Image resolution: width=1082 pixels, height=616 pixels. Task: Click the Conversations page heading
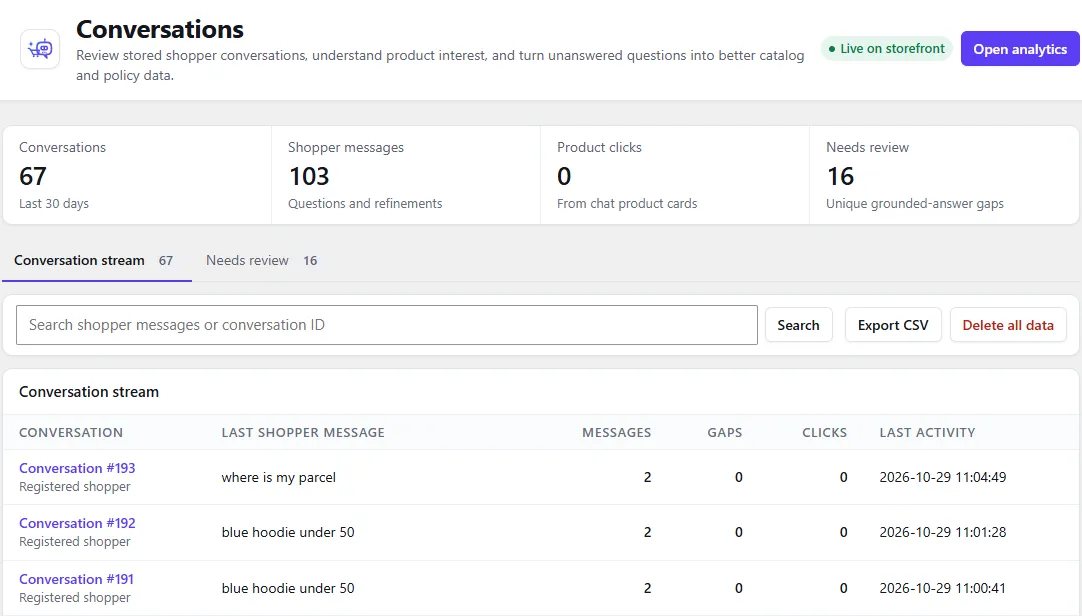(x=160, y=30)
